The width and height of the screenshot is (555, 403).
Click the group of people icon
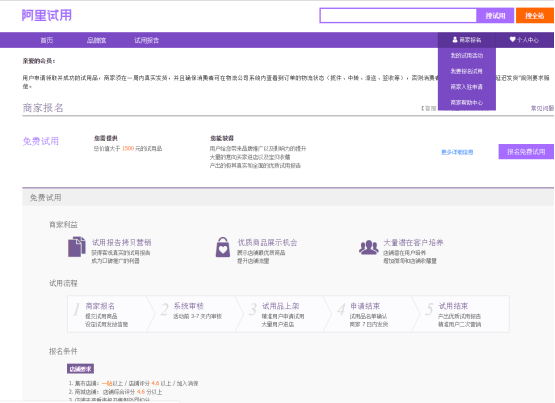pyautogui.click(x=368, y=247)
